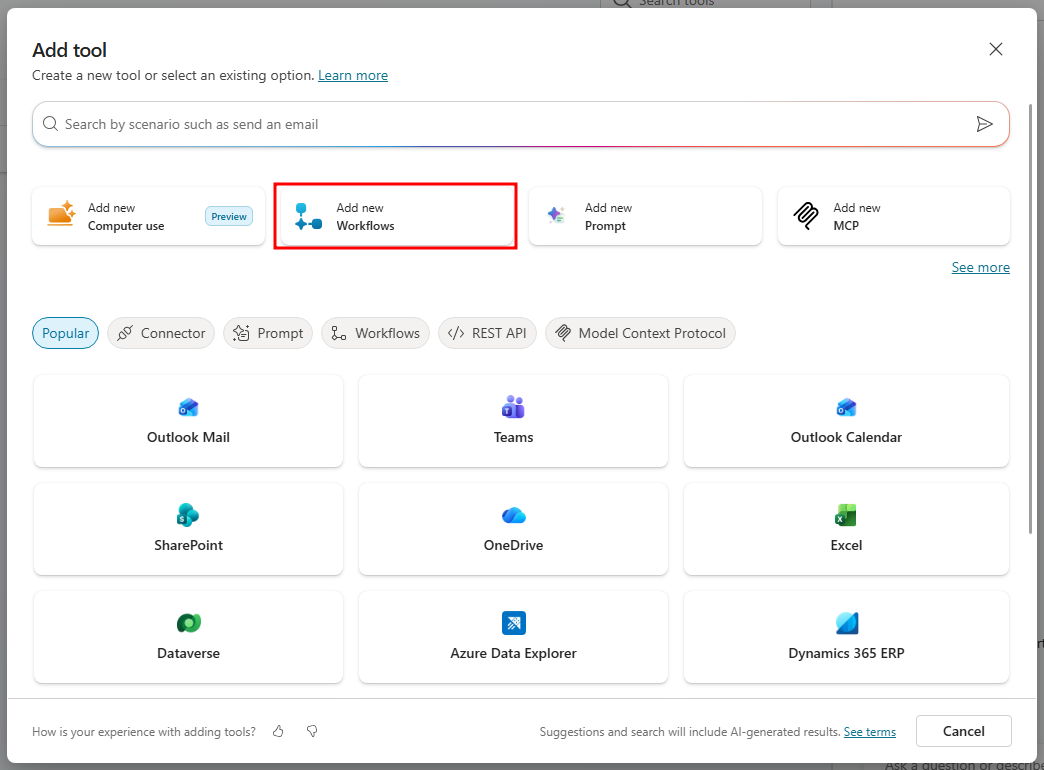
Task: Click the send arrow in search box
Action: pos(984,124)
